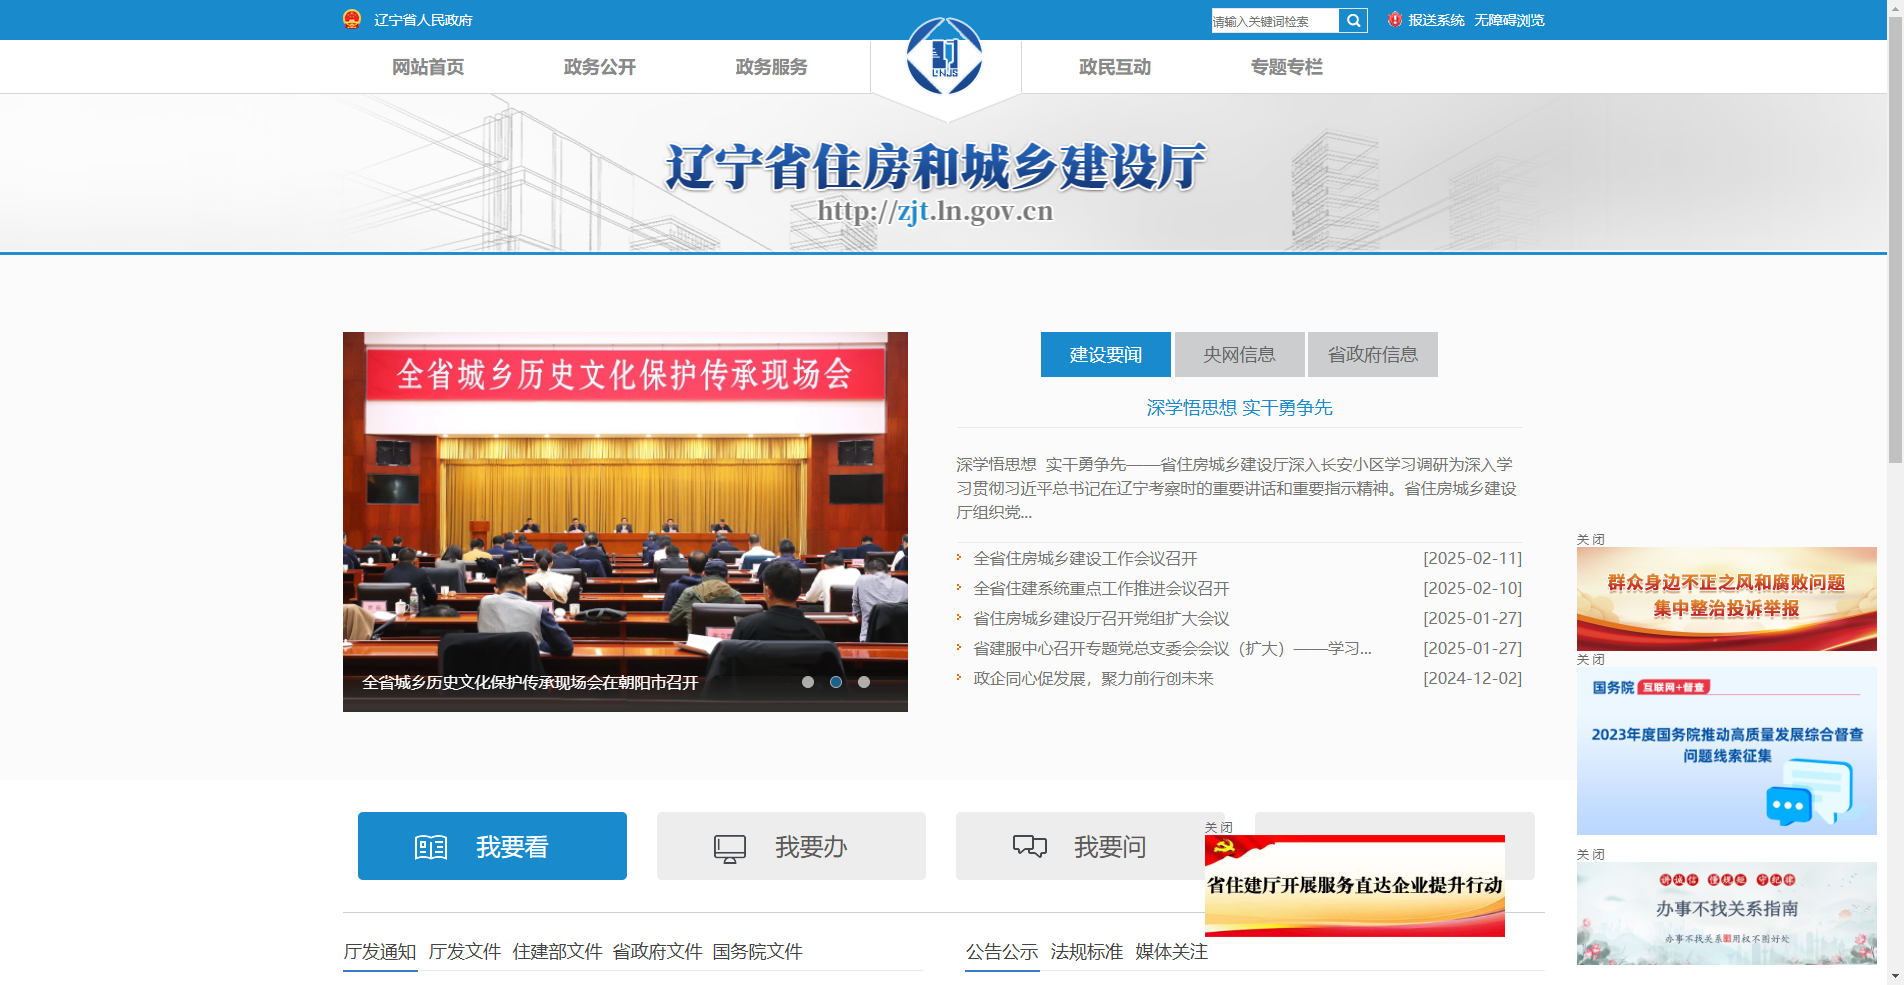The image size is (1904, 985).
Task: Switch to the 法规标准 tab
Action: tap(1086, 952)
